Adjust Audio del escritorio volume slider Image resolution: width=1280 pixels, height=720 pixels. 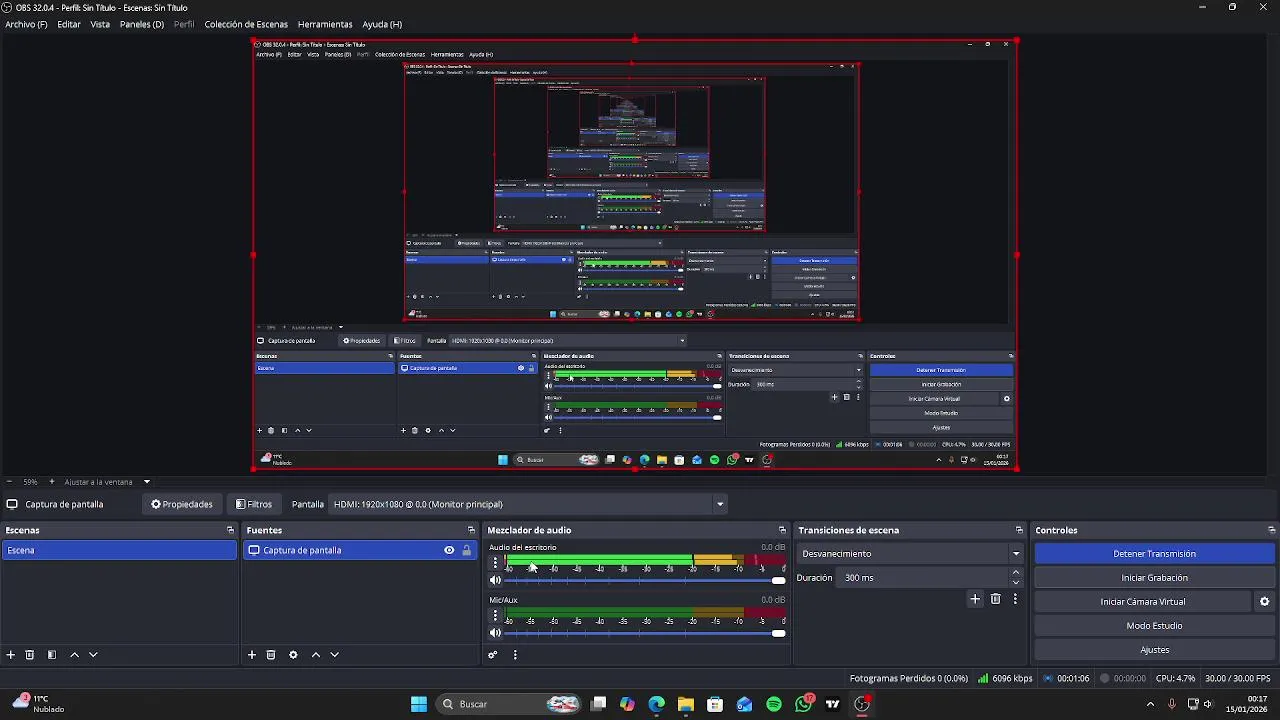click(645, 580)
